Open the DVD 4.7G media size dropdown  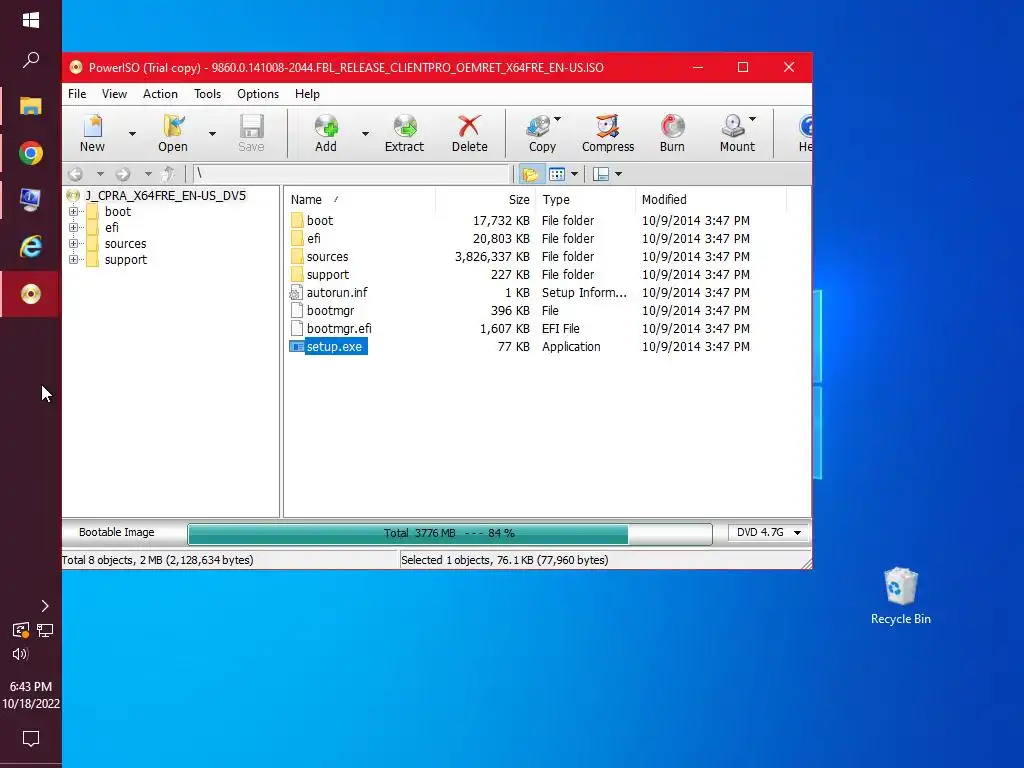tap(769, 532)
